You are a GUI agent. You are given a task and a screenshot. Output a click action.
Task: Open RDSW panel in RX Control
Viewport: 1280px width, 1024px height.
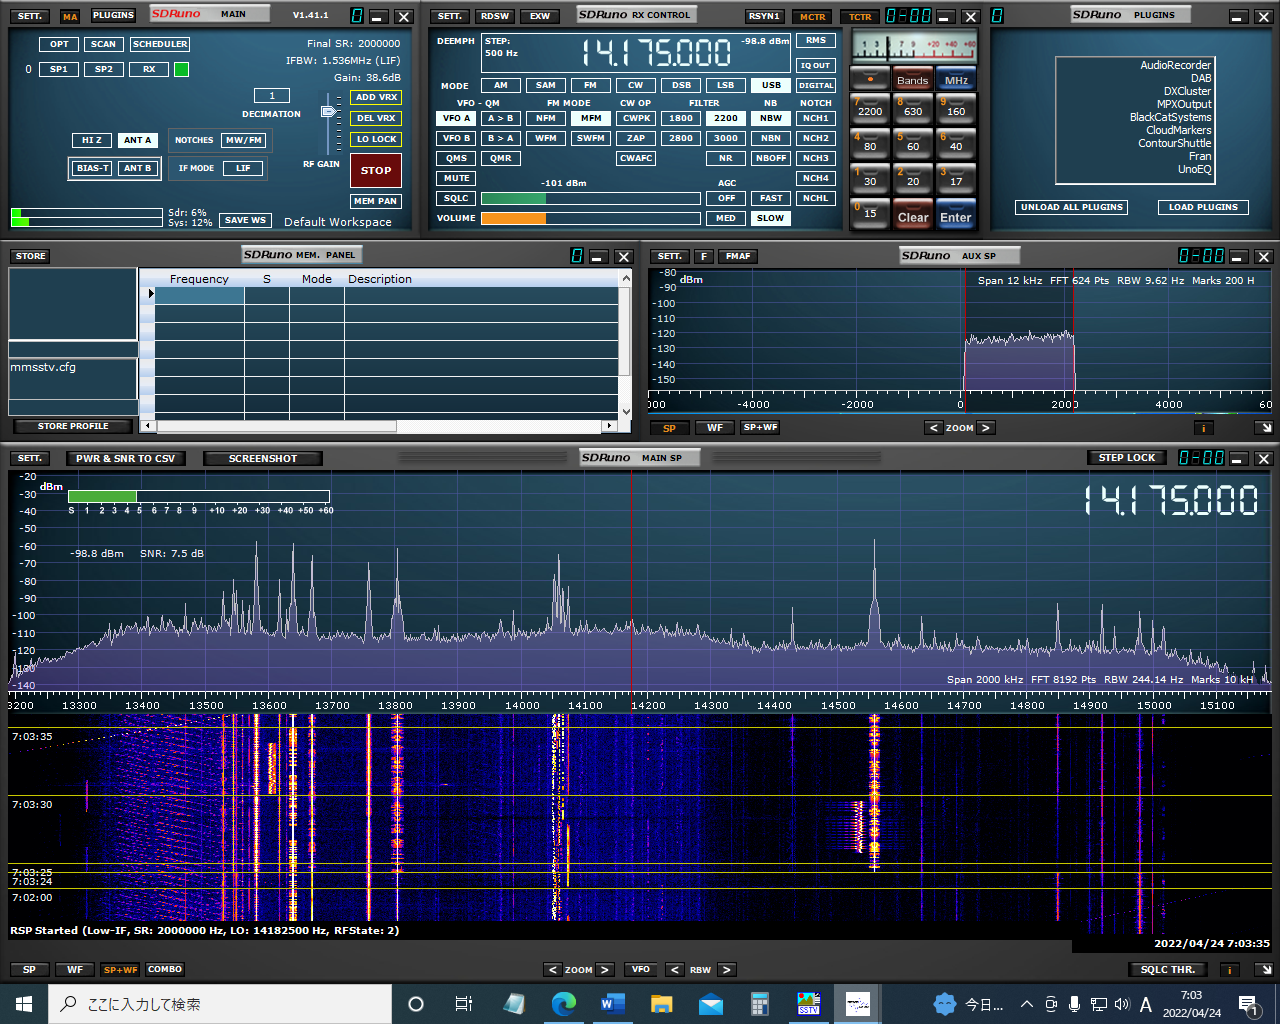point(494,16)
